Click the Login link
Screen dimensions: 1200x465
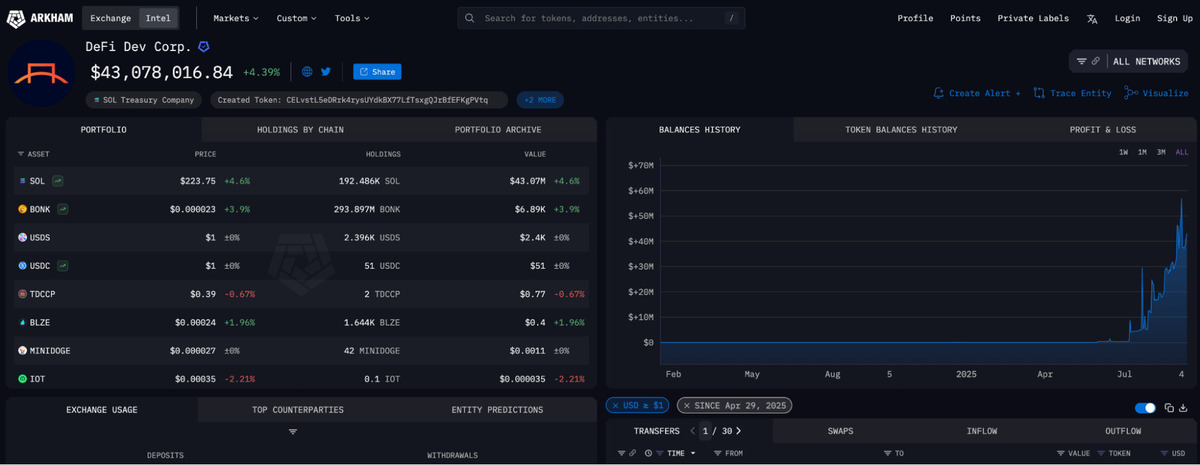pyautogui.click(x=1127, y=18)
